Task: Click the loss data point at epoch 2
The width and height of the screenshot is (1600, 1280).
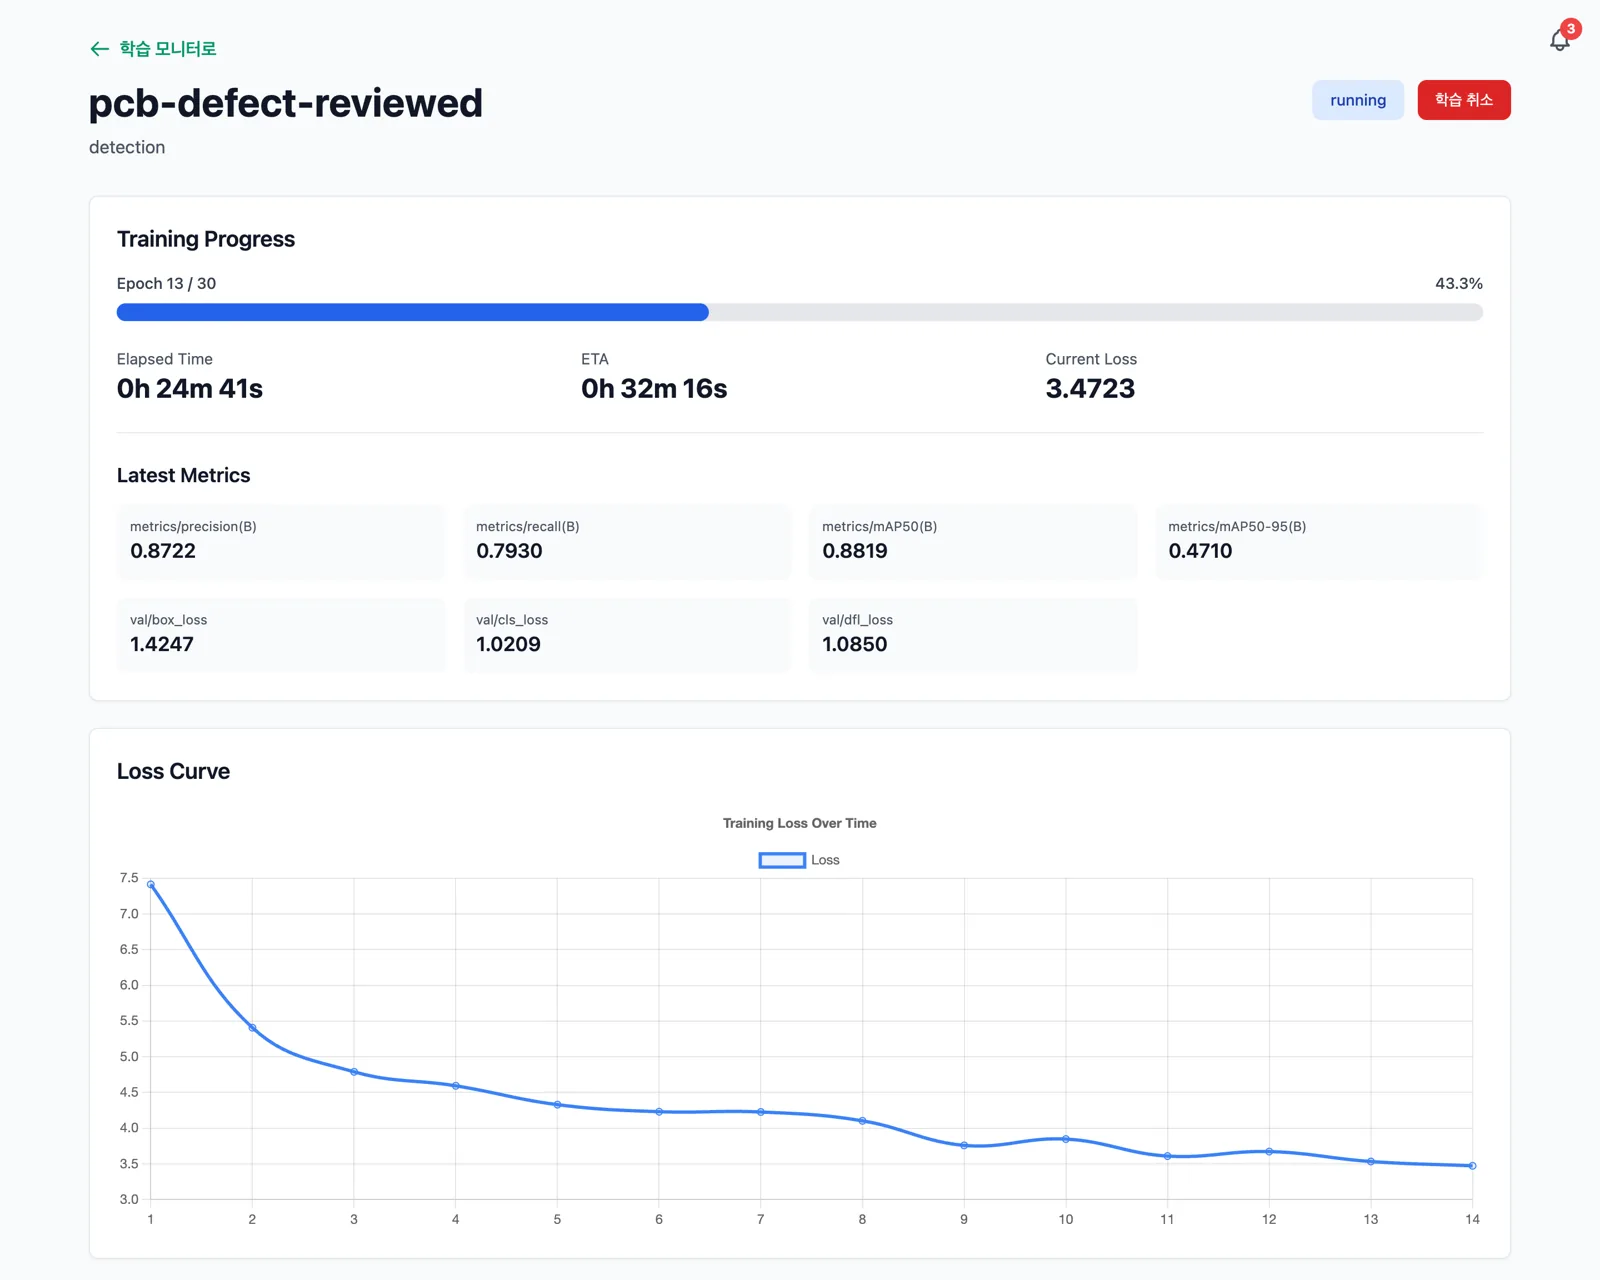Action: pos(252,1028)
